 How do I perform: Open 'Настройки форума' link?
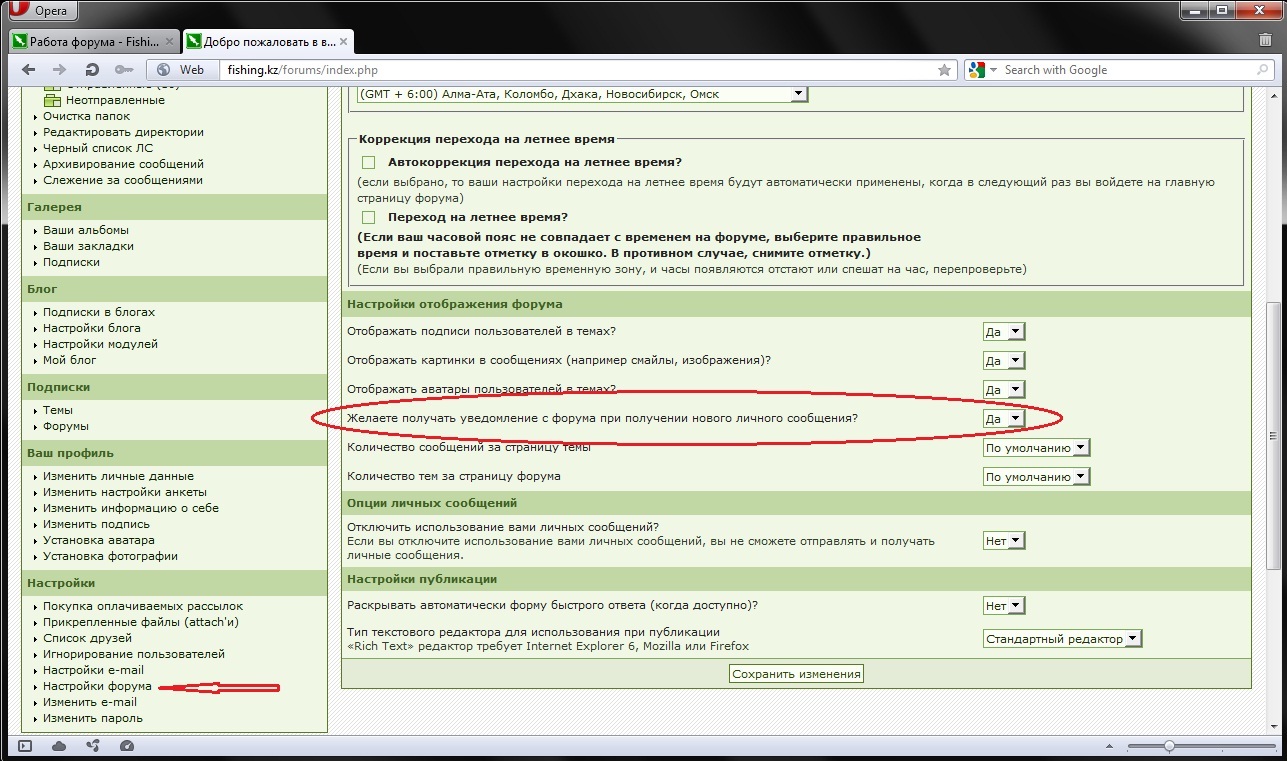(x=97, y=686)
